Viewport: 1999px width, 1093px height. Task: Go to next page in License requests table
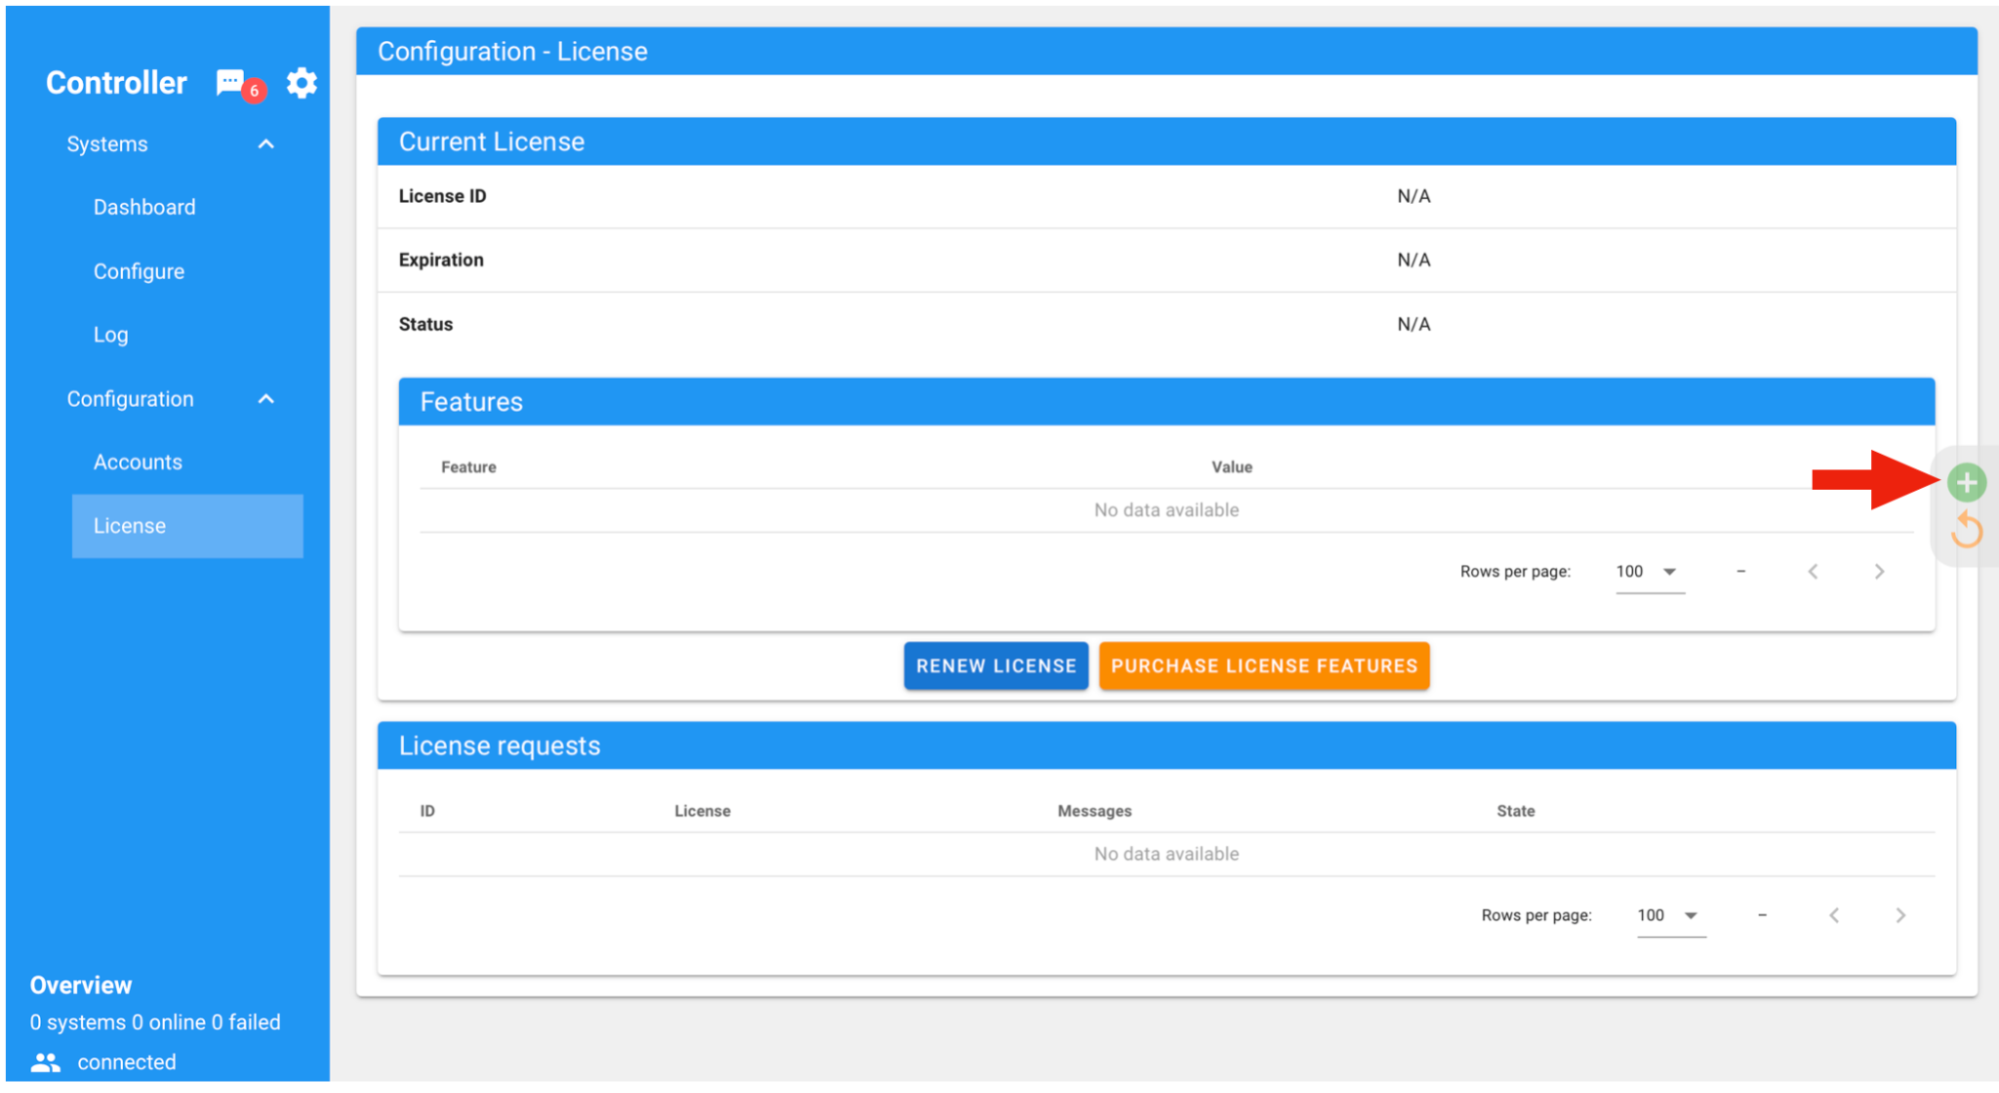1900,914
